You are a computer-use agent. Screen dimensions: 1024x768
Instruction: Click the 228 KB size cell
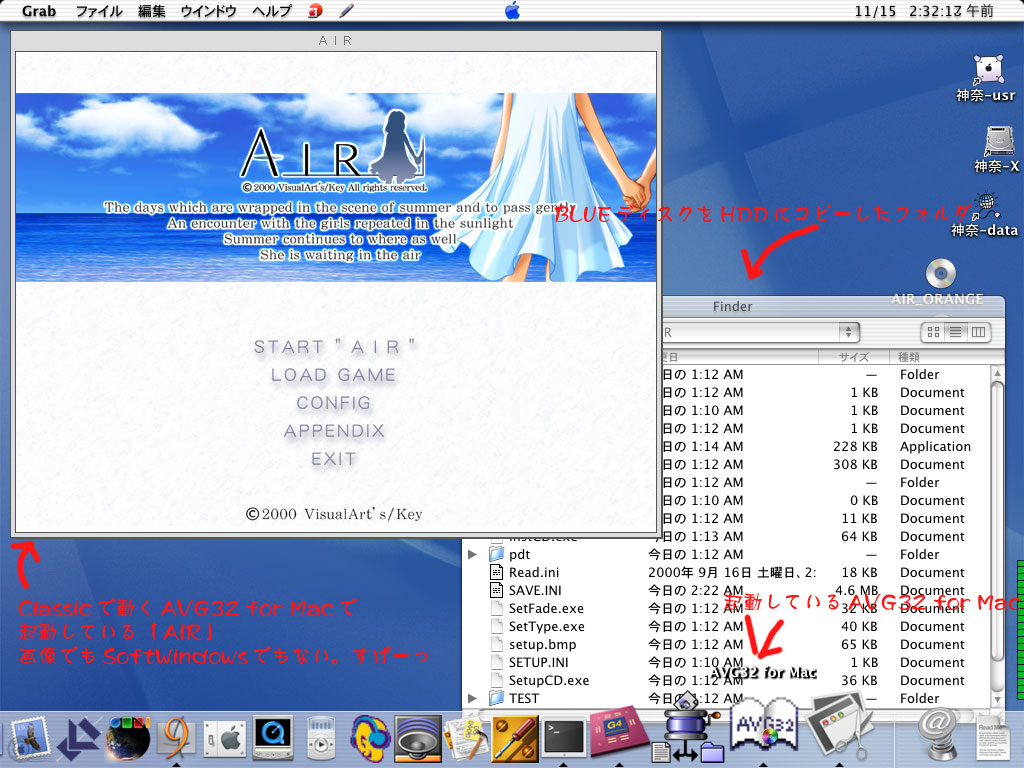pyautogui.click(x=855, y=447)
